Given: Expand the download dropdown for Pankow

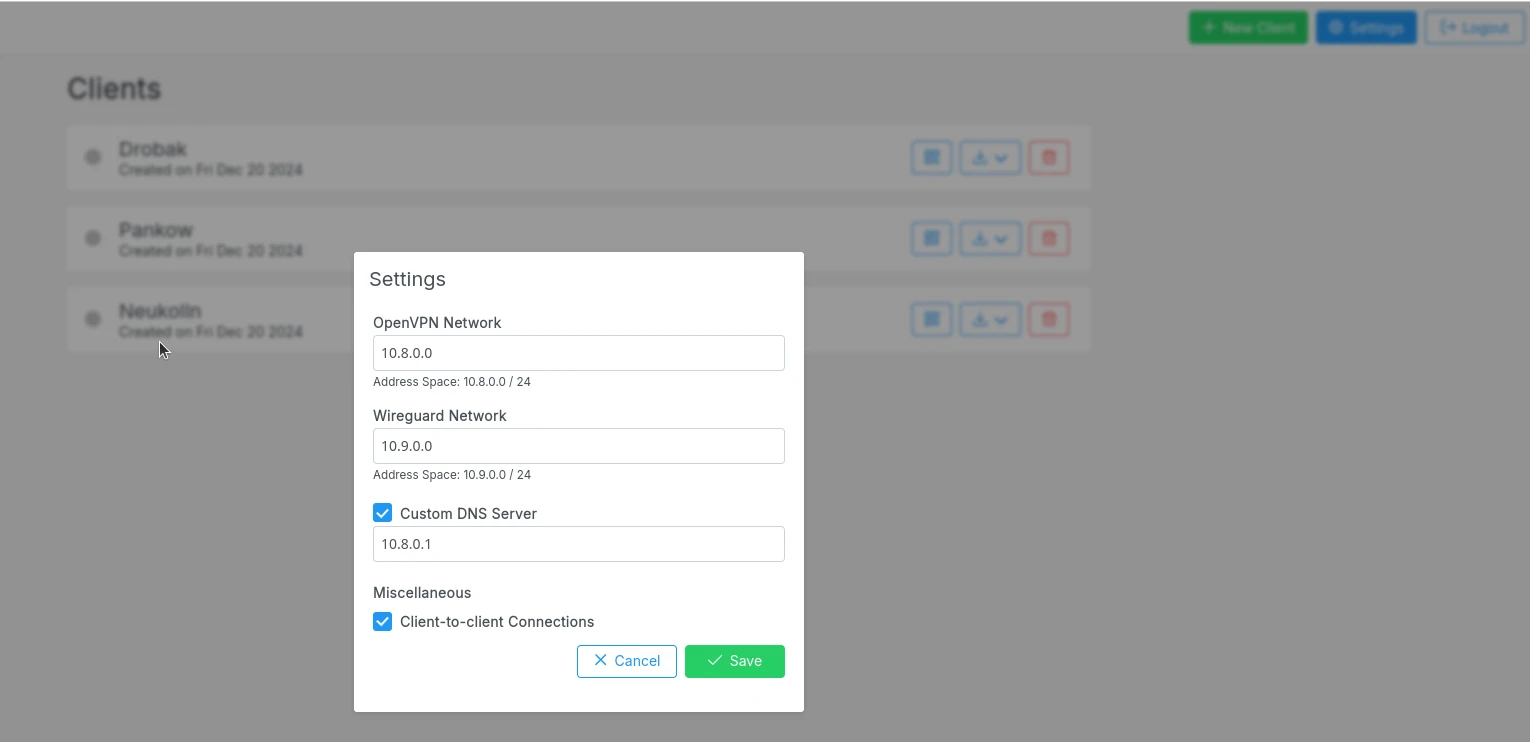Looking at the screenshot, I should tap(990, 239).
